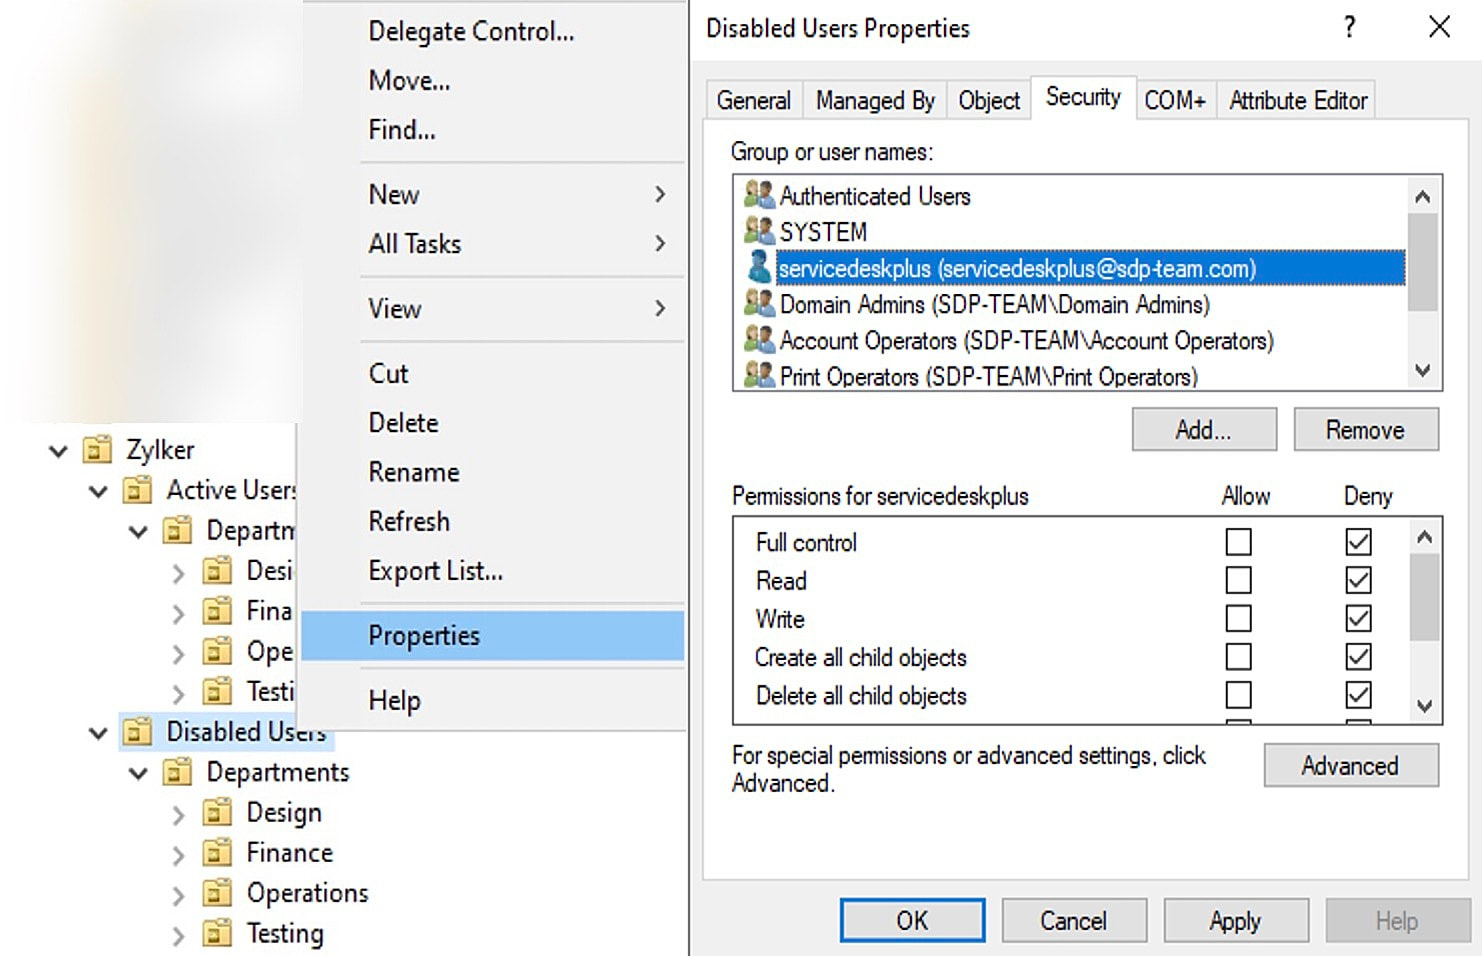Viewport: 1482px width, 956px height.
Task: Collapse the Zylker tree node
Action: tap(58, 451)
